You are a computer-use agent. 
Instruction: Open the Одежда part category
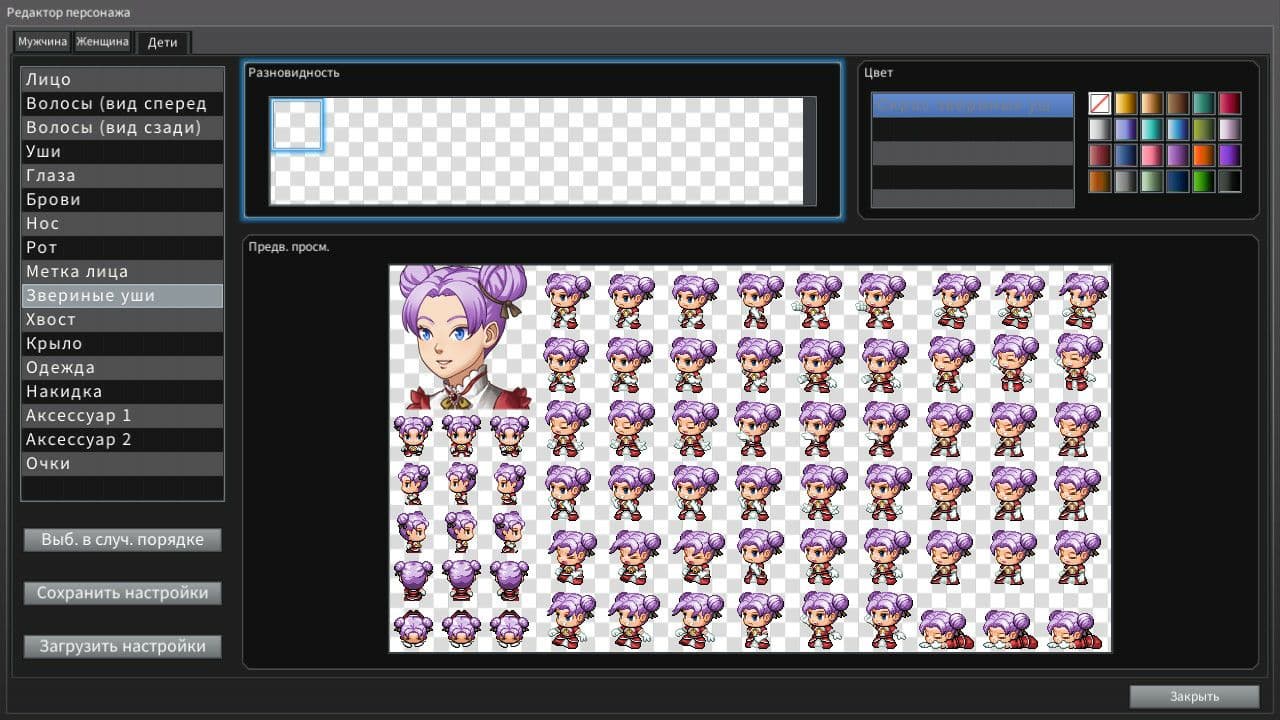(122, 367)
